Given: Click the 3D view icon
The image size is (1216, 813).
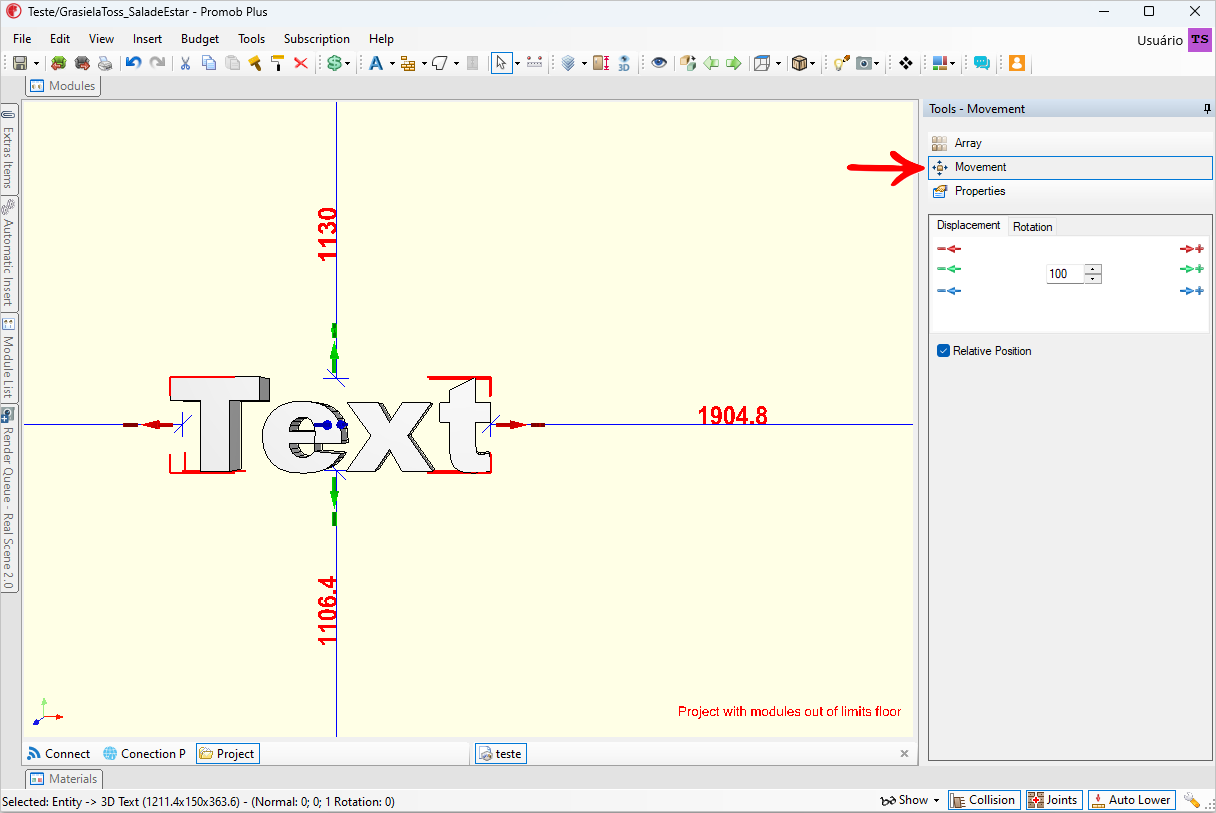Looking at the screenshot, I should (624, 63).
